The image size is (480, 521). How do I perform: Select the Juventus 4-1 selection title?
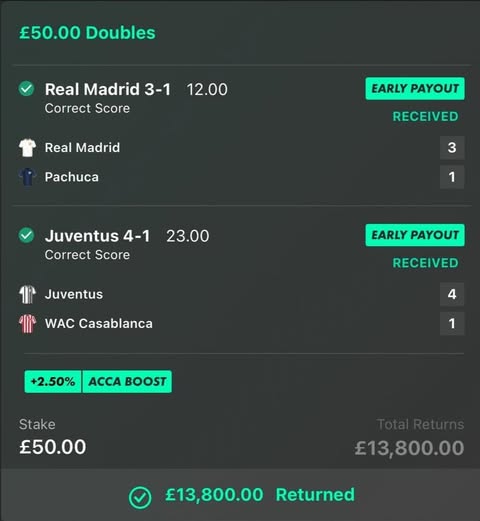pyautogui.click(x=97, y=236)
